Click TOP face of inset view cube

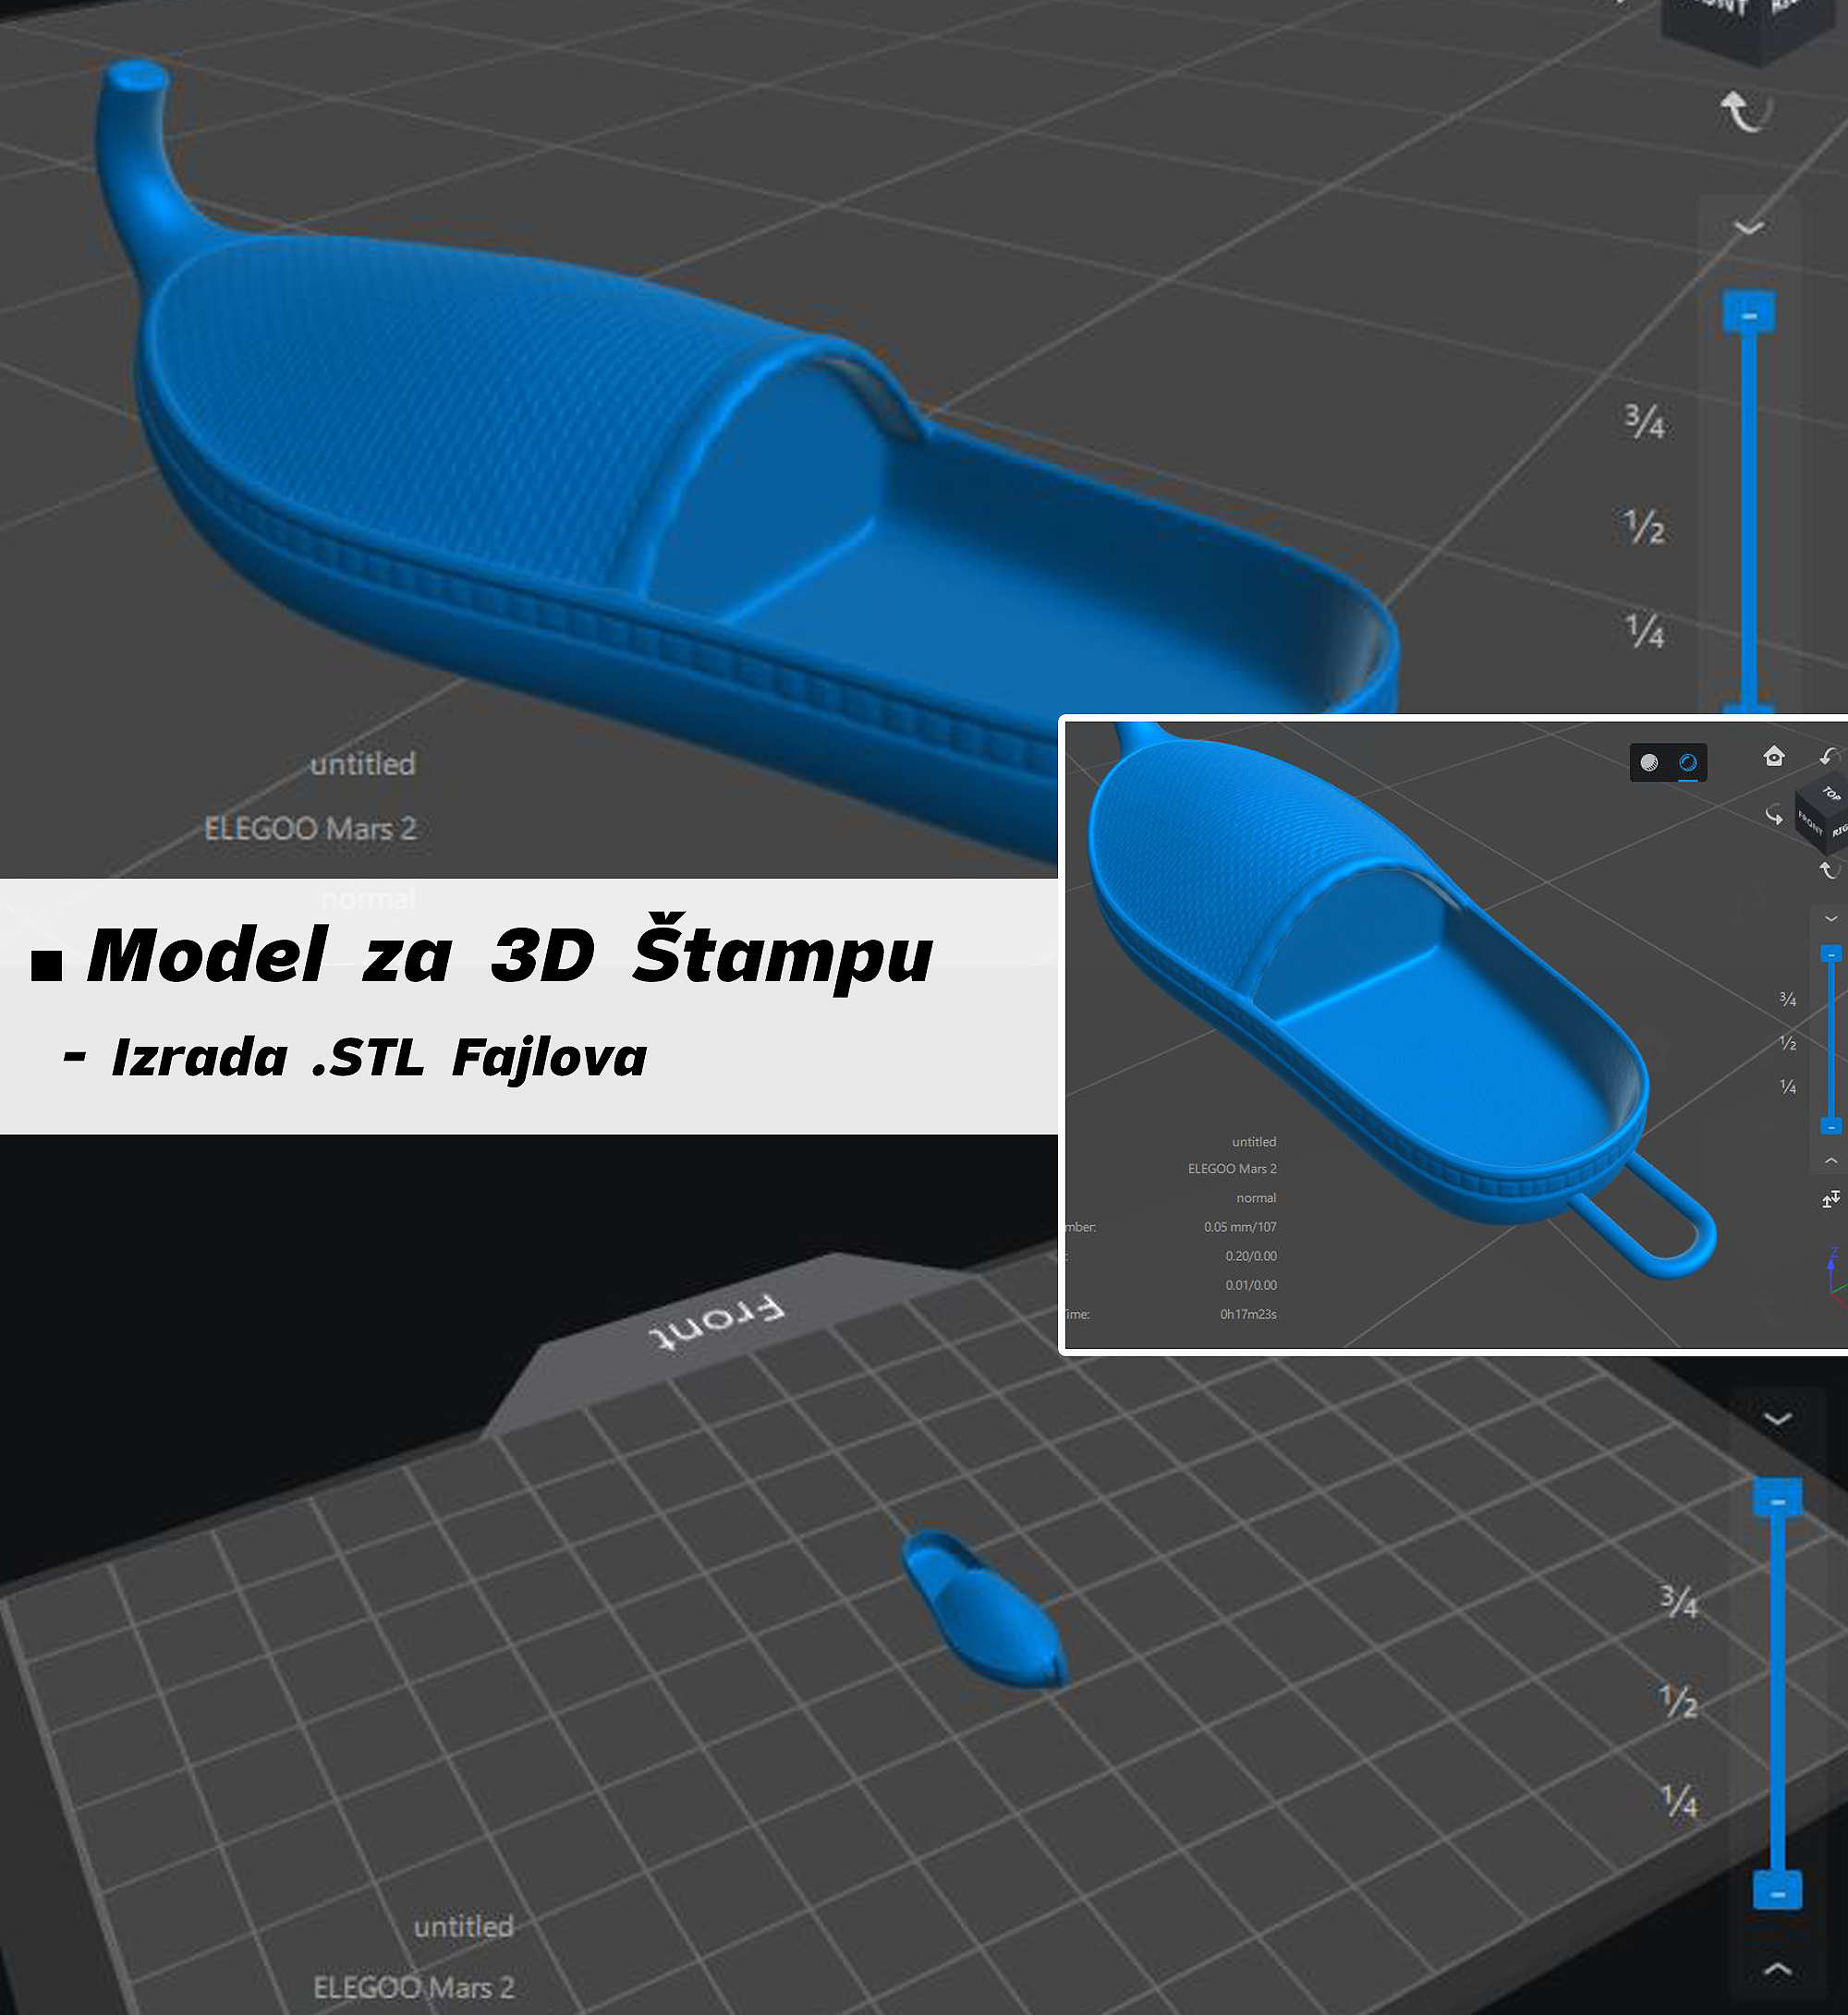coord(1831,793)
